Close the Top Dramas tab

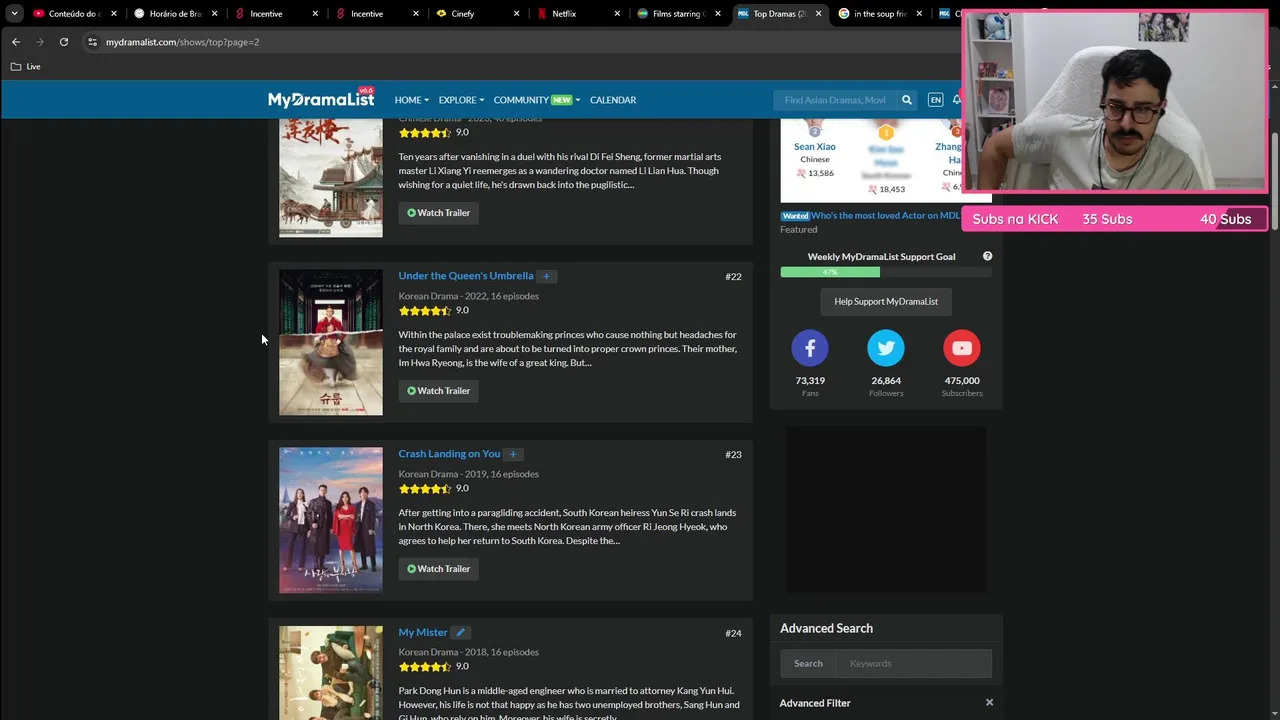819,14
